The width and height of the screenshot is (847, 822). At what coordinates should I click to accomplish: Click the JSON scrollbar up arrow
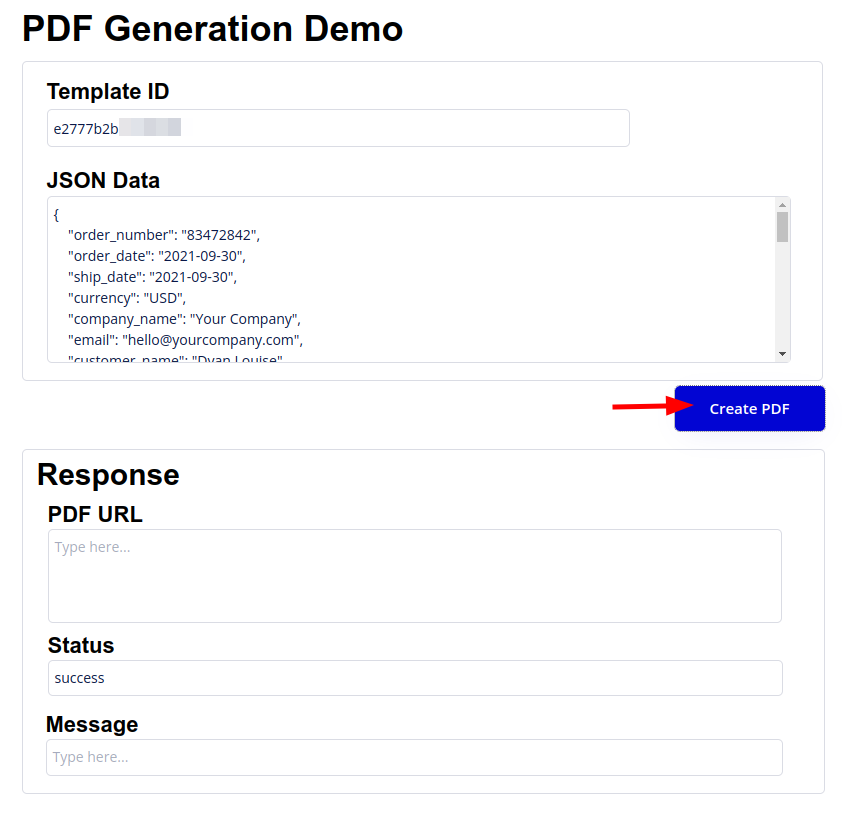point(782,204)
